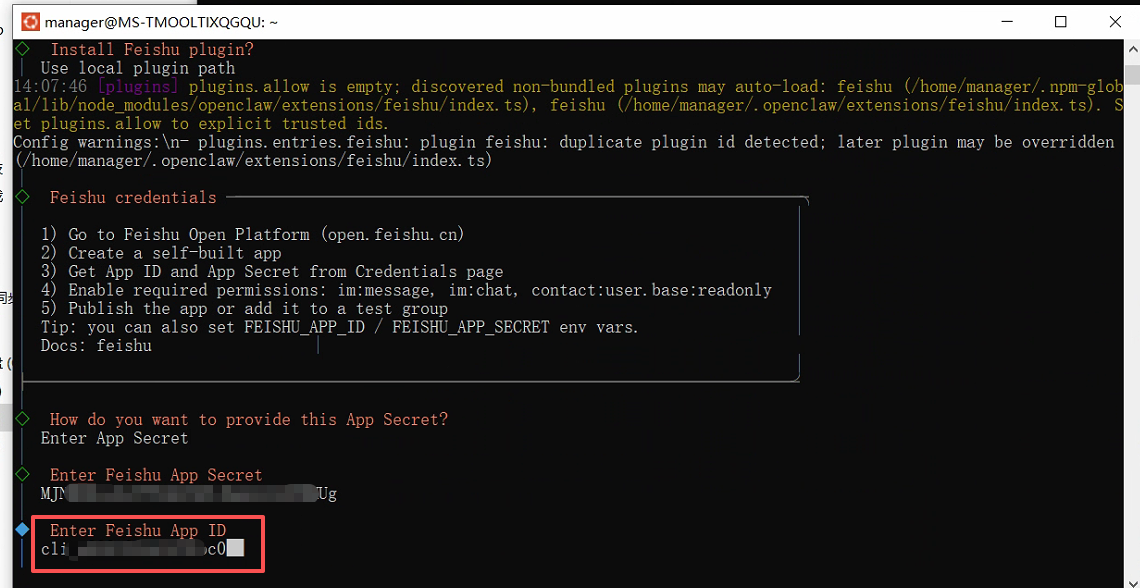Click the scrollbar up arrow
This screenshot has height=588, width=1140.
(1133, 48)
